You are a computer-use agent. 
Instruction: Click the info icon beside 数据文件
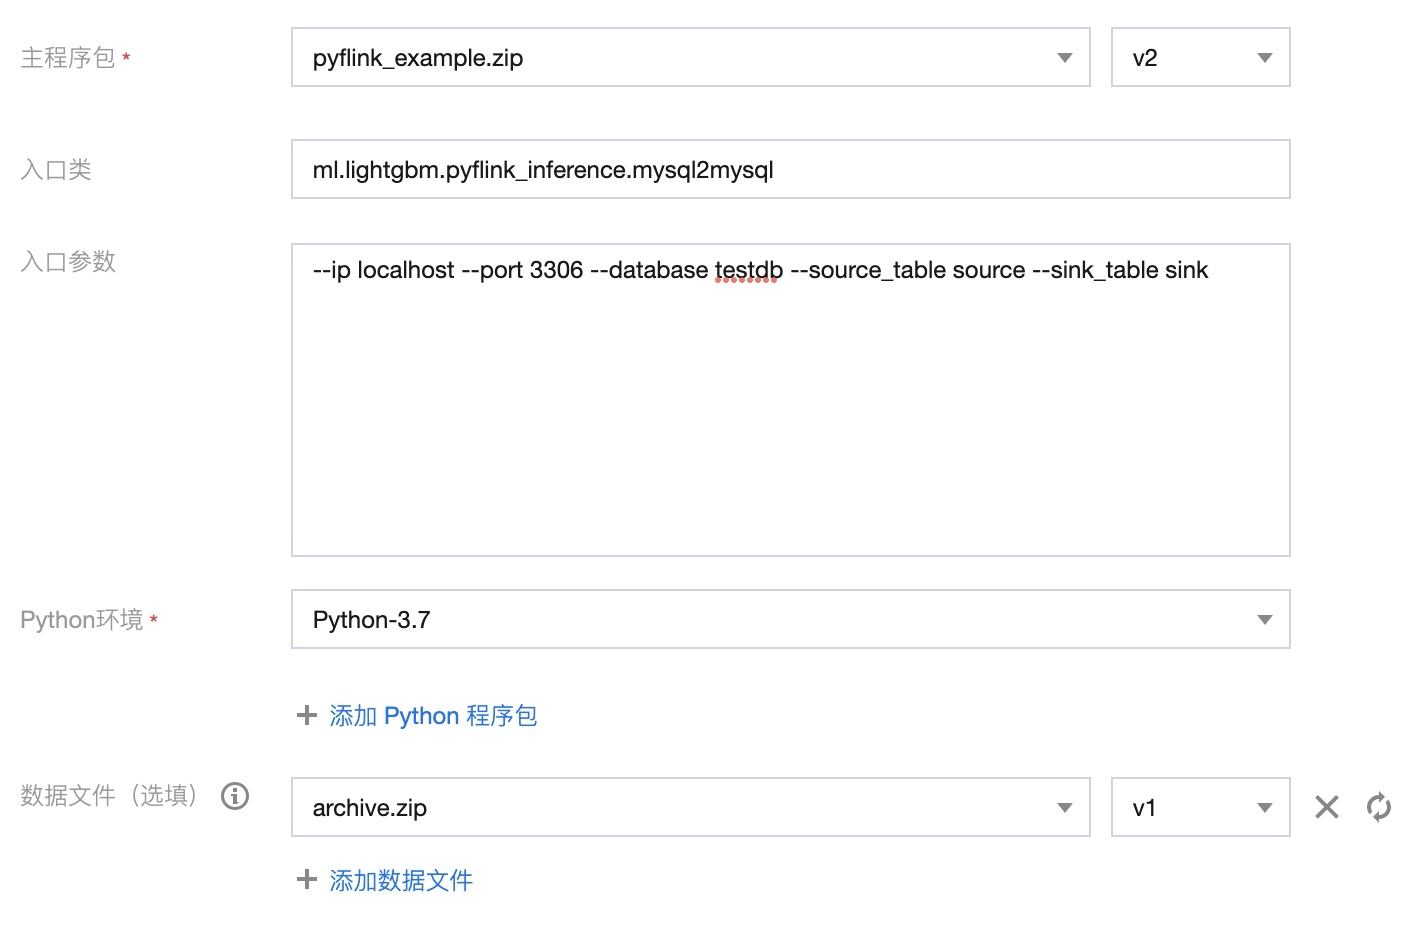(x=235, y=796)
